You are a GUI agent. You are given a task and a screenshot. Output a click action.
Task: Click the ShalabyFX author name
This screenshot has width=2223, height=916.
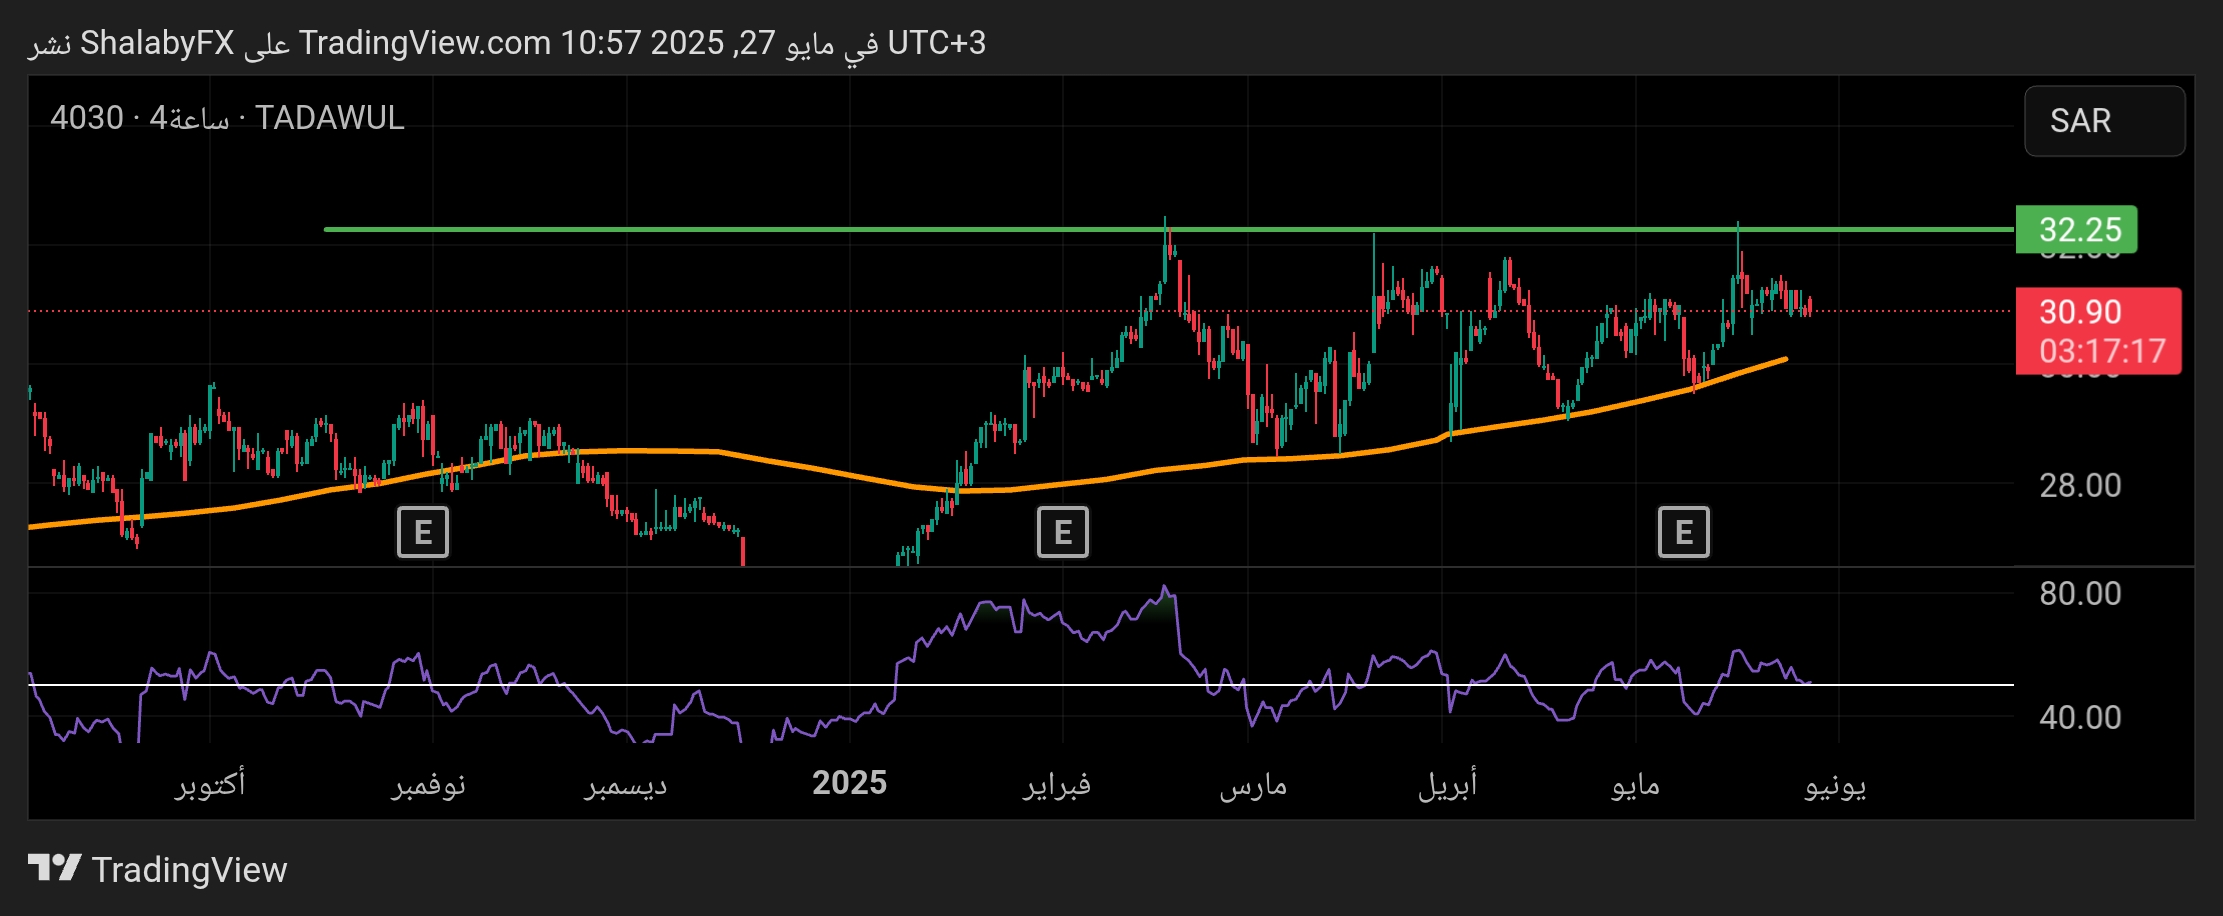coord(157,43)
